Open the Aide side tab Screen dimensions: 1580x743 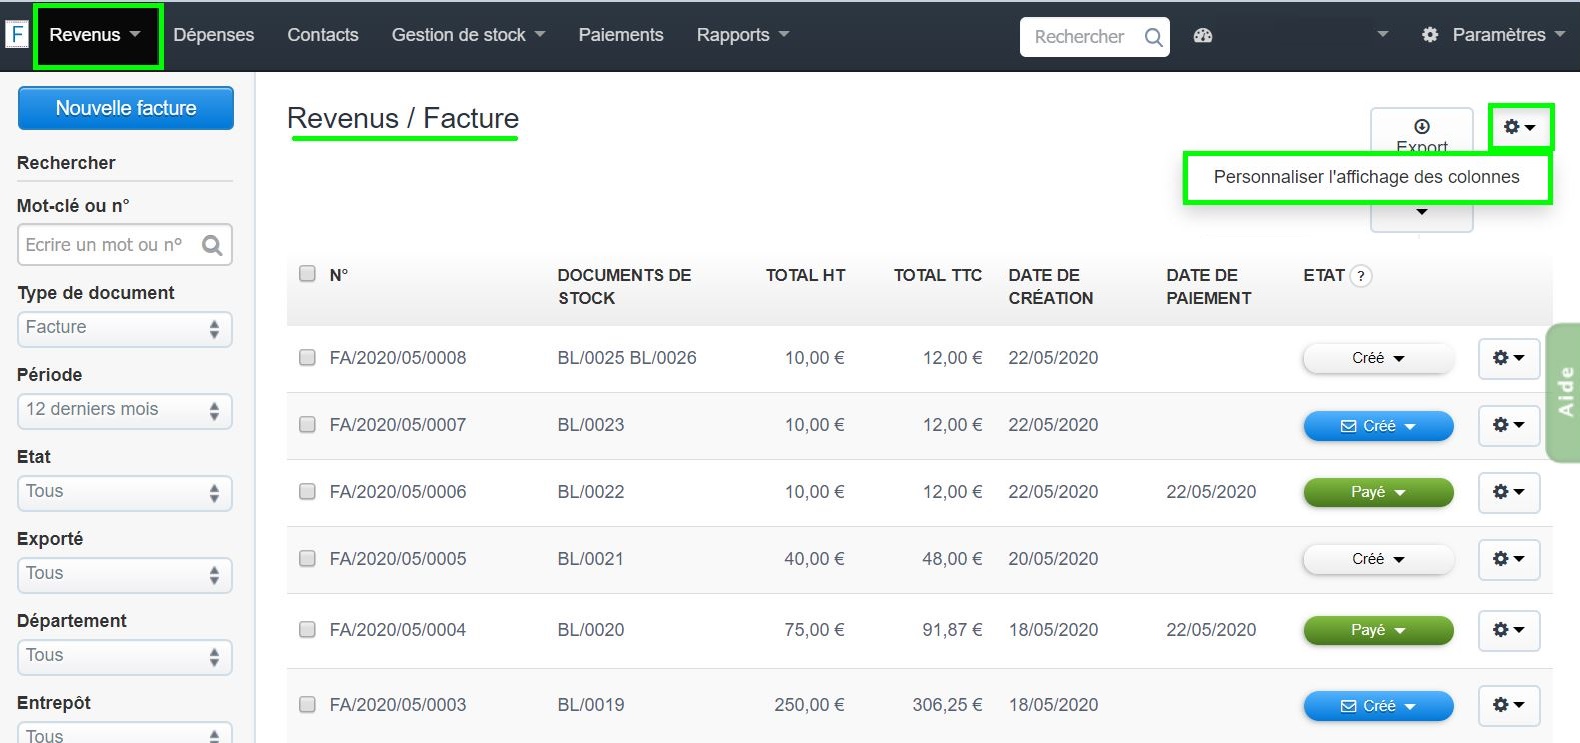click(x=1564, y=392)
